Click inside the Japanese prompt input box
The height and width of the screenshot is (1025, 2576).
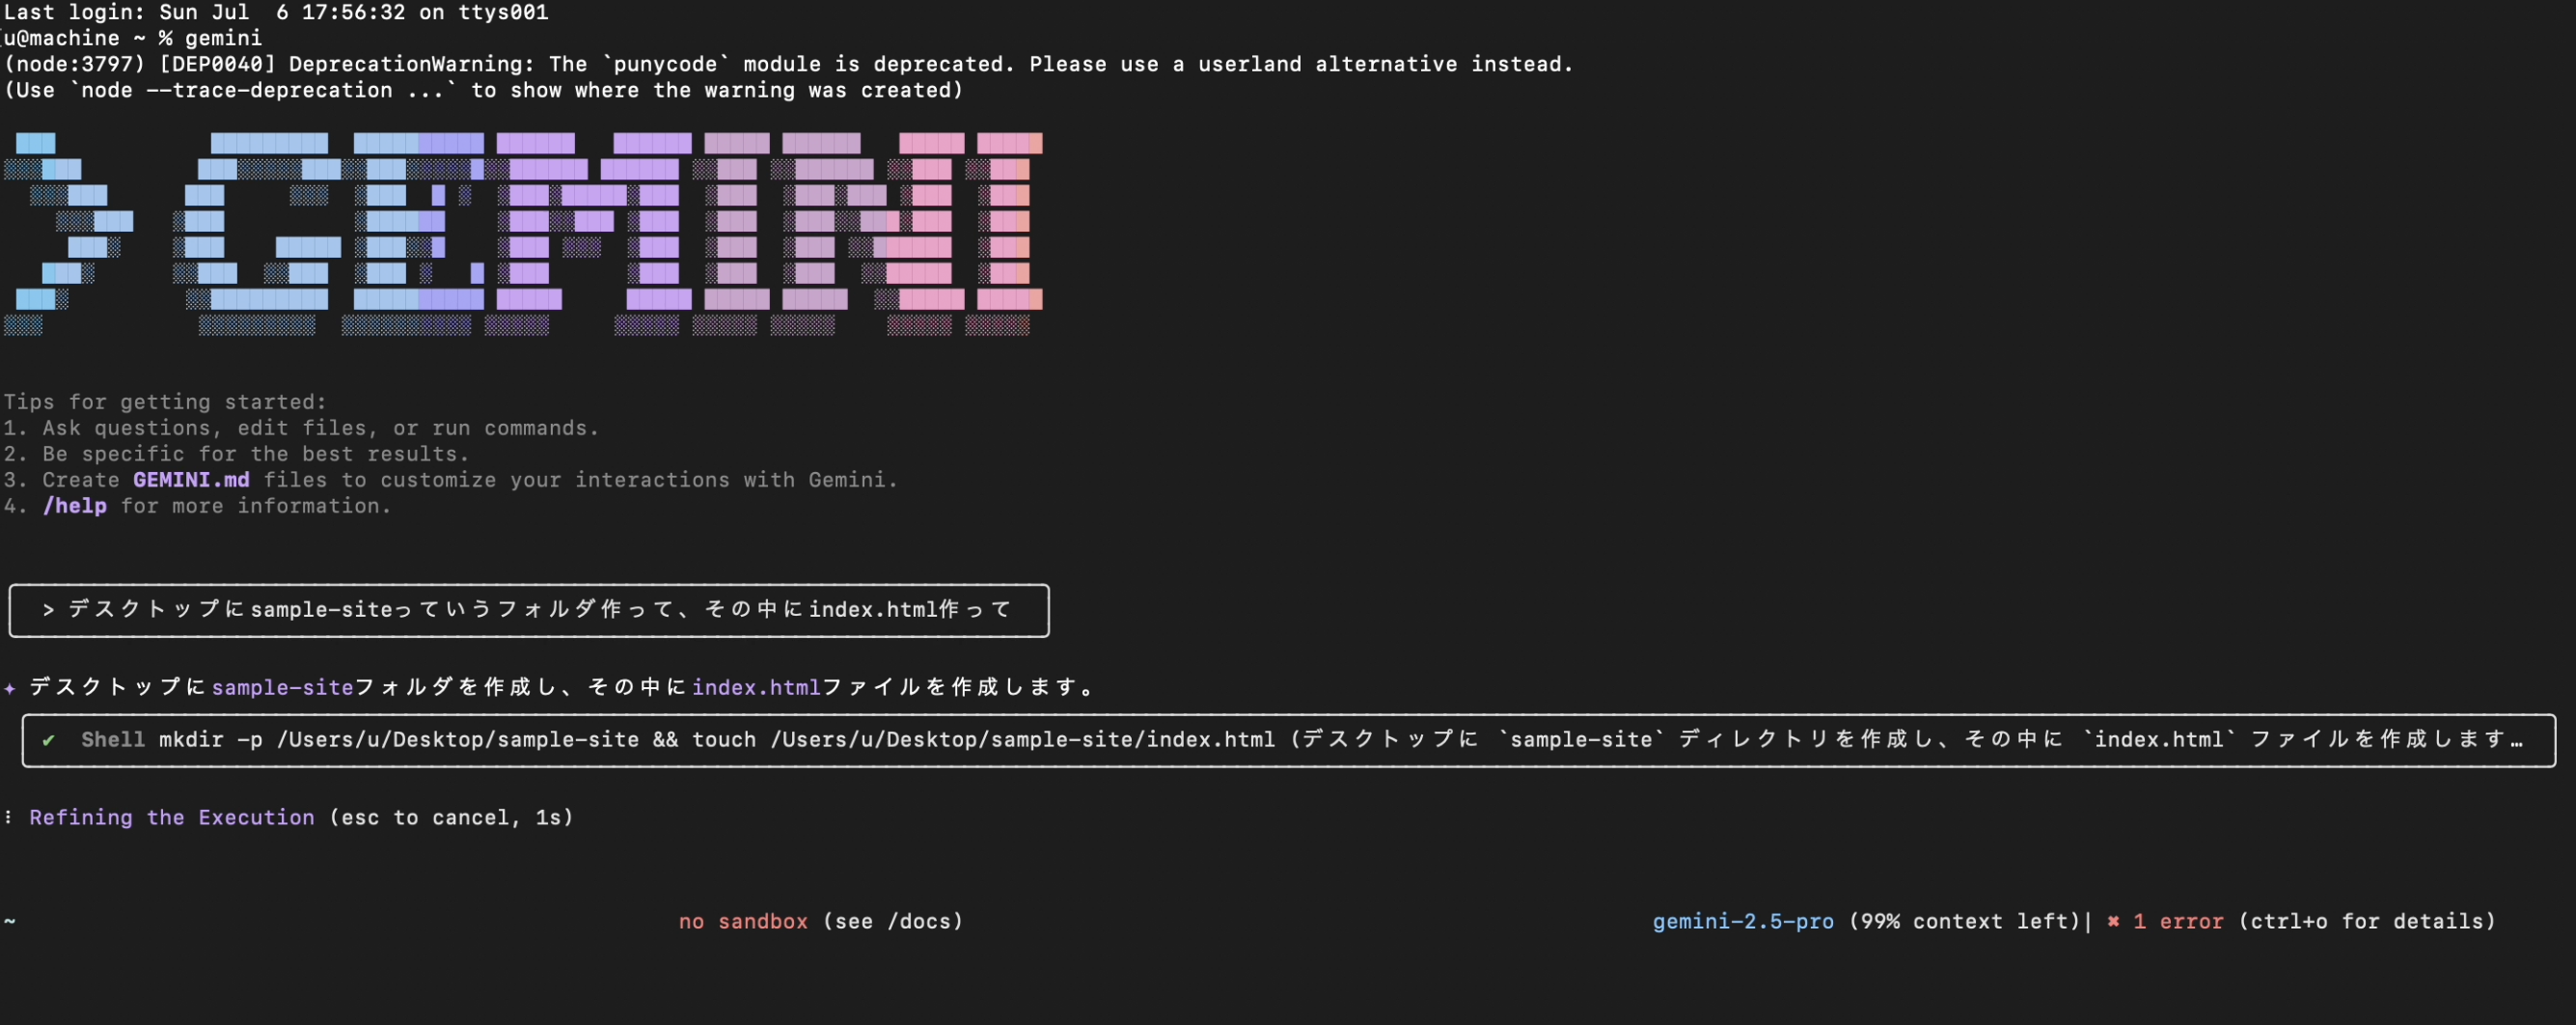click(x=529, y=610)
